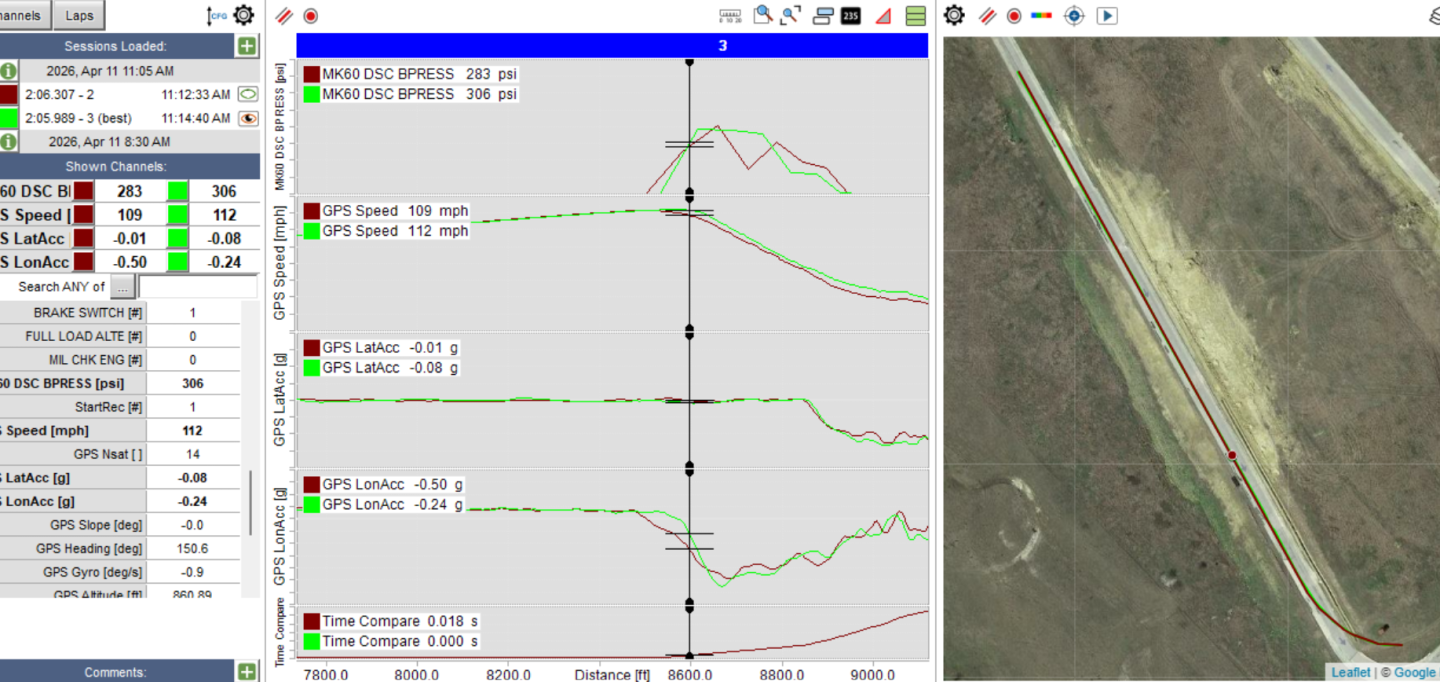Viewport: 1440px width, 682px height.
Task: Add a session with the green plus
Action: [x=247, y=46]
